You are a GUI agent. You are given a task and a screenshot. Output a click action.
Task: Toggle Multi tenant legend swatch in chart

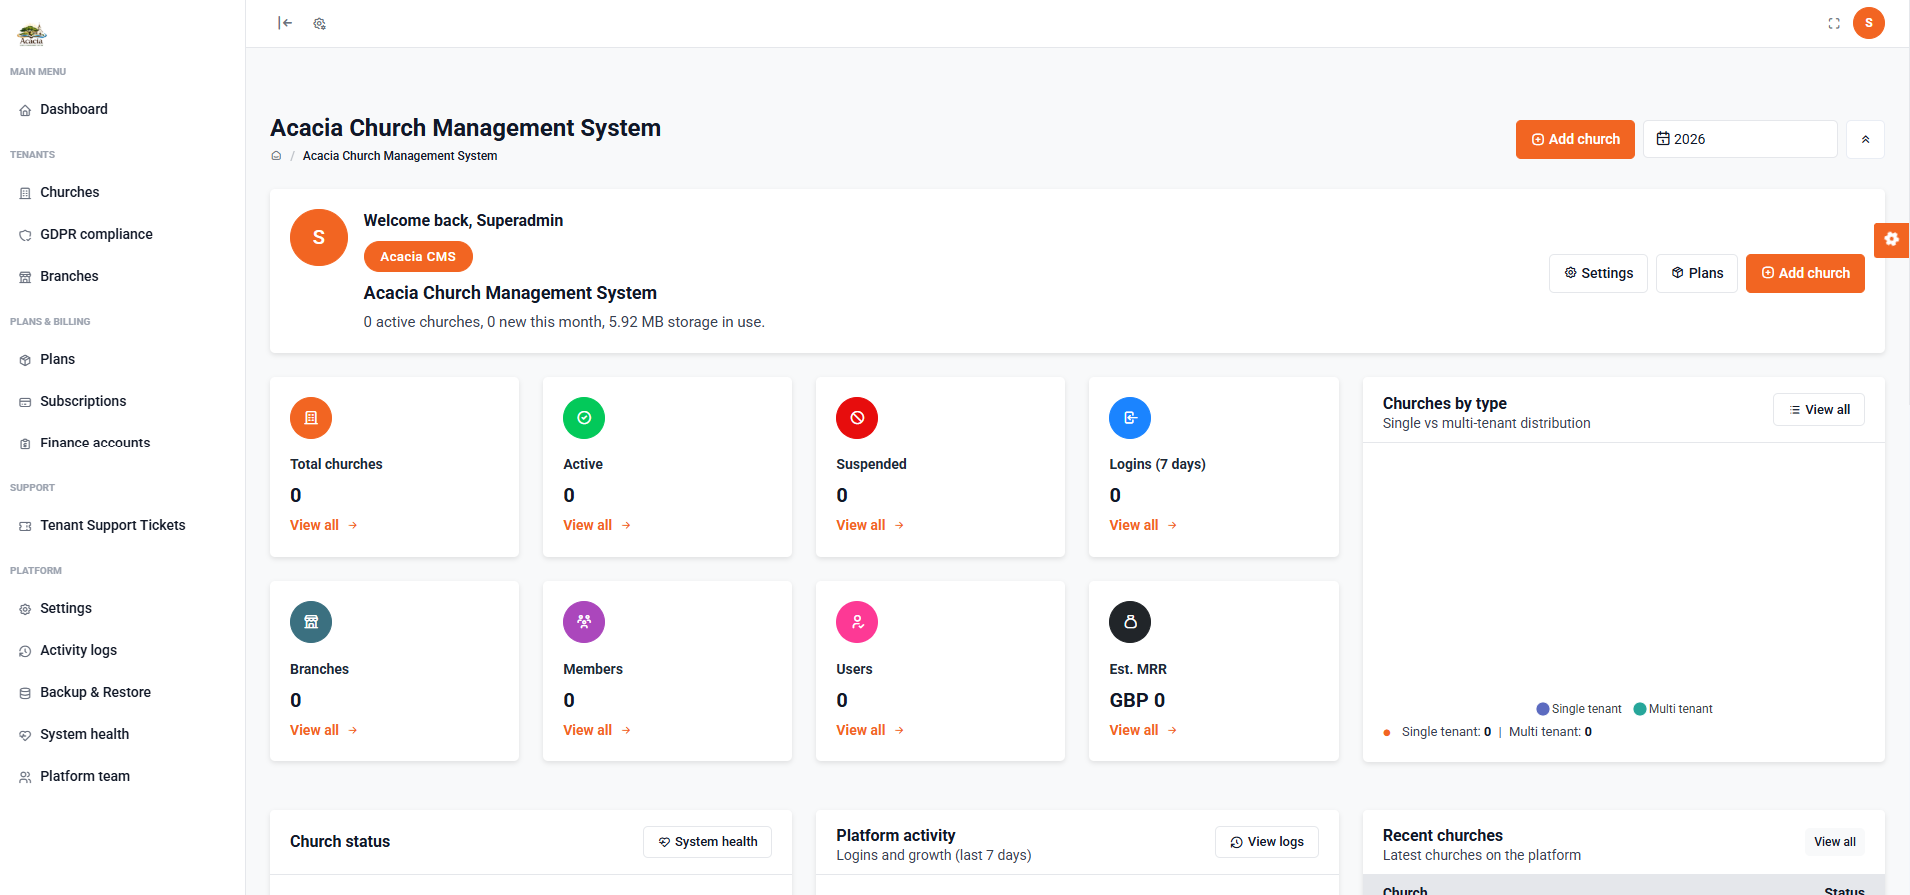[1639, 709]
